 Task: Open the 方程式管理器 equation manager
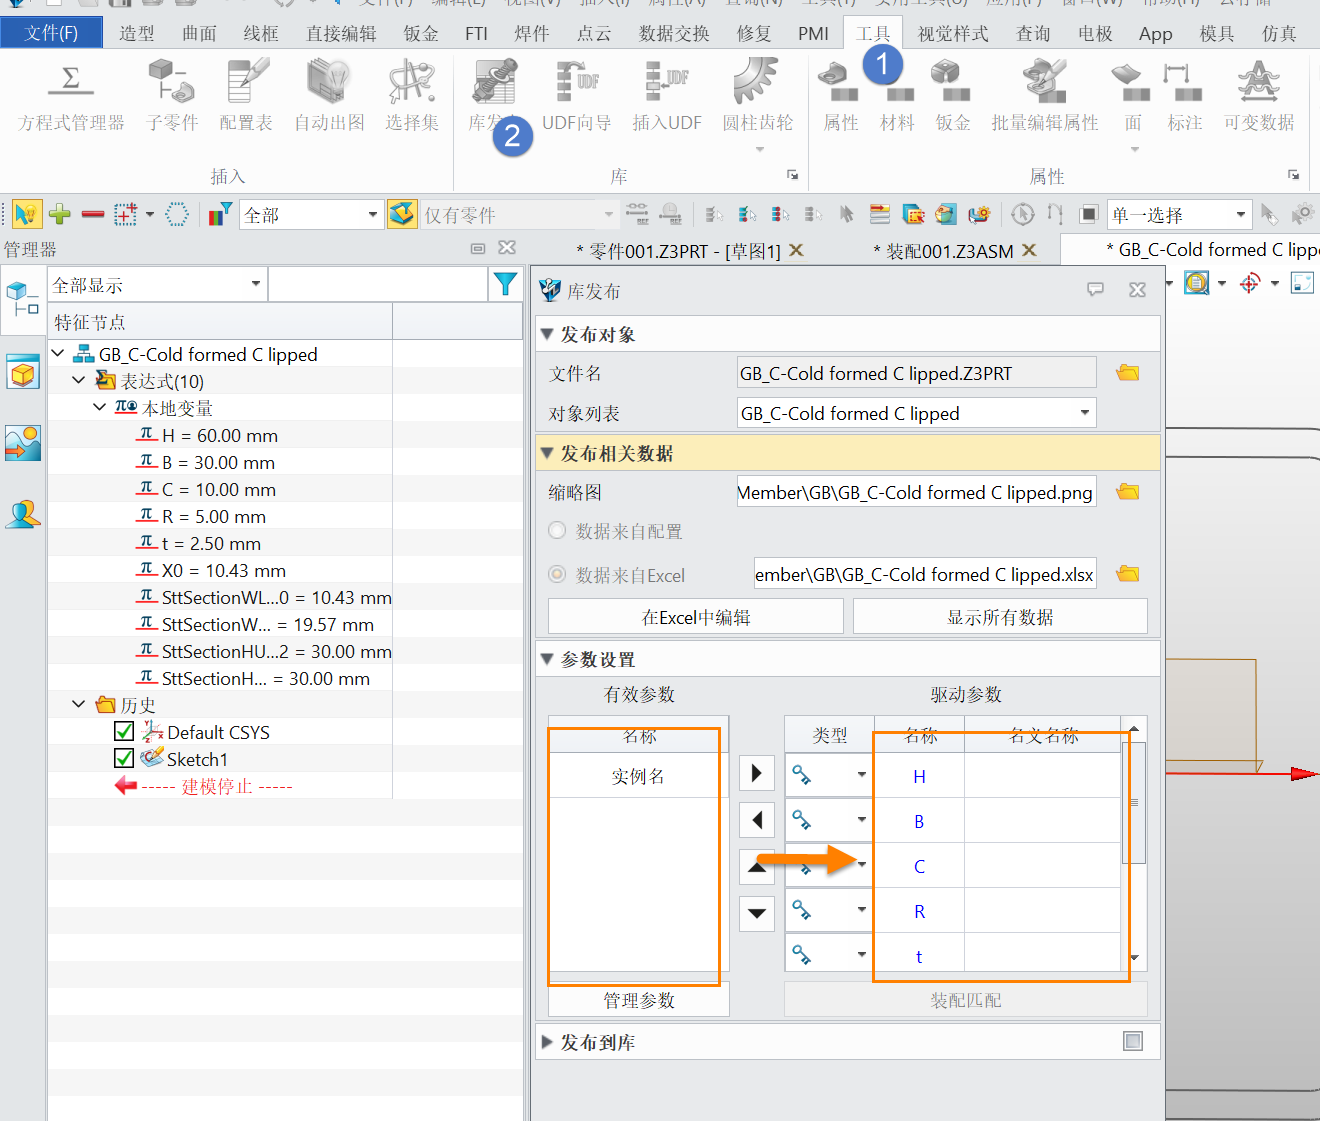coord(71,96)
